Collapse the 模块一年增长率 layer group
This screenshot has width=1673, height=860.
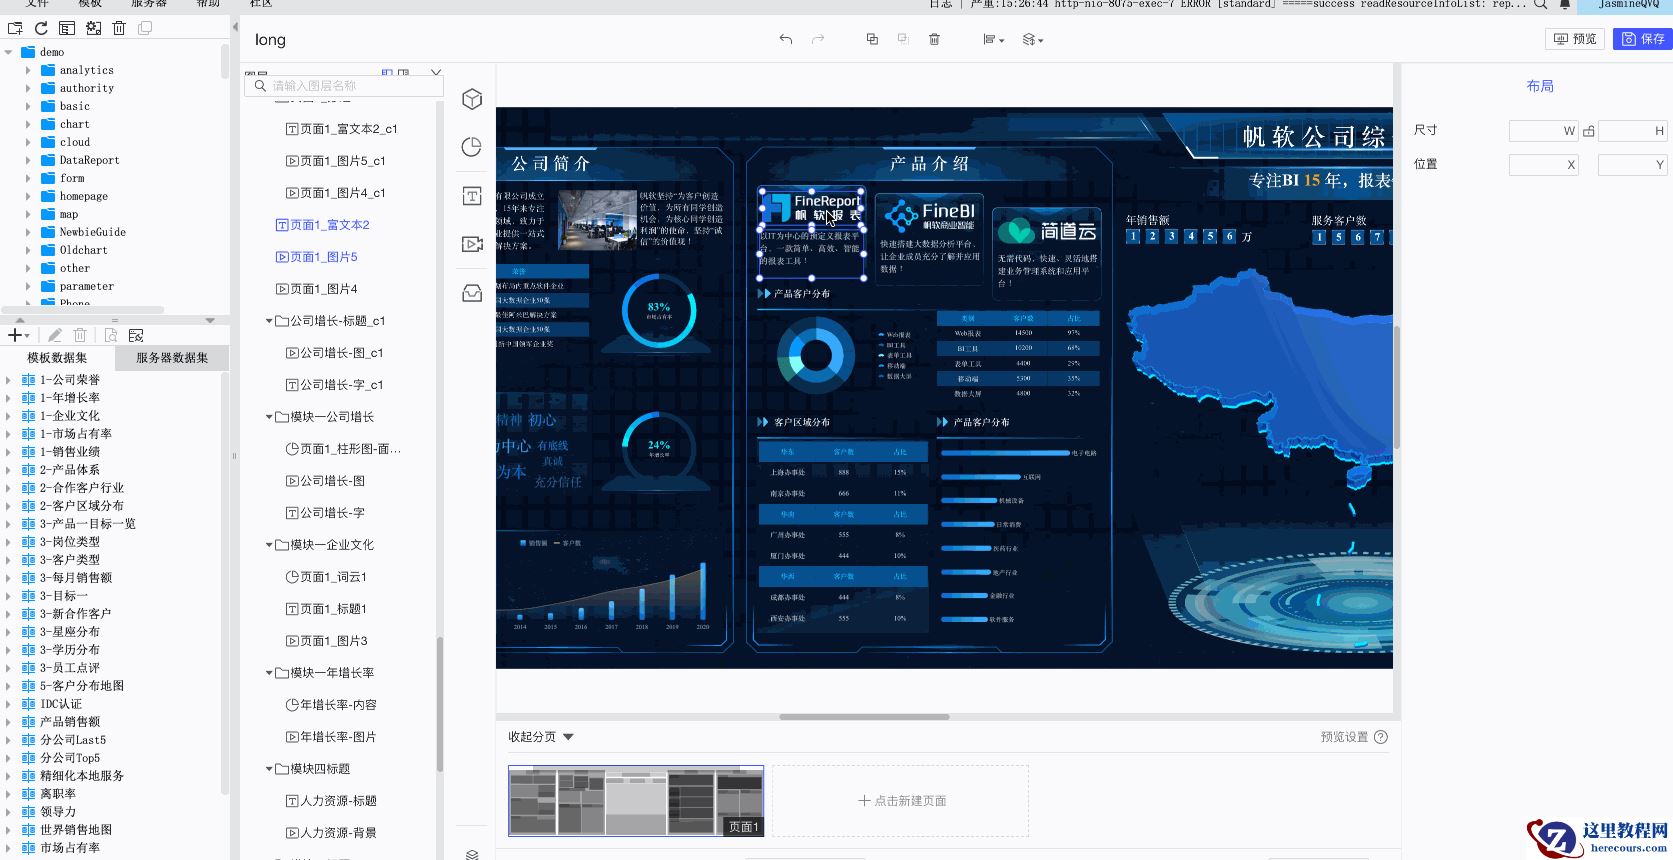point(269,673)
